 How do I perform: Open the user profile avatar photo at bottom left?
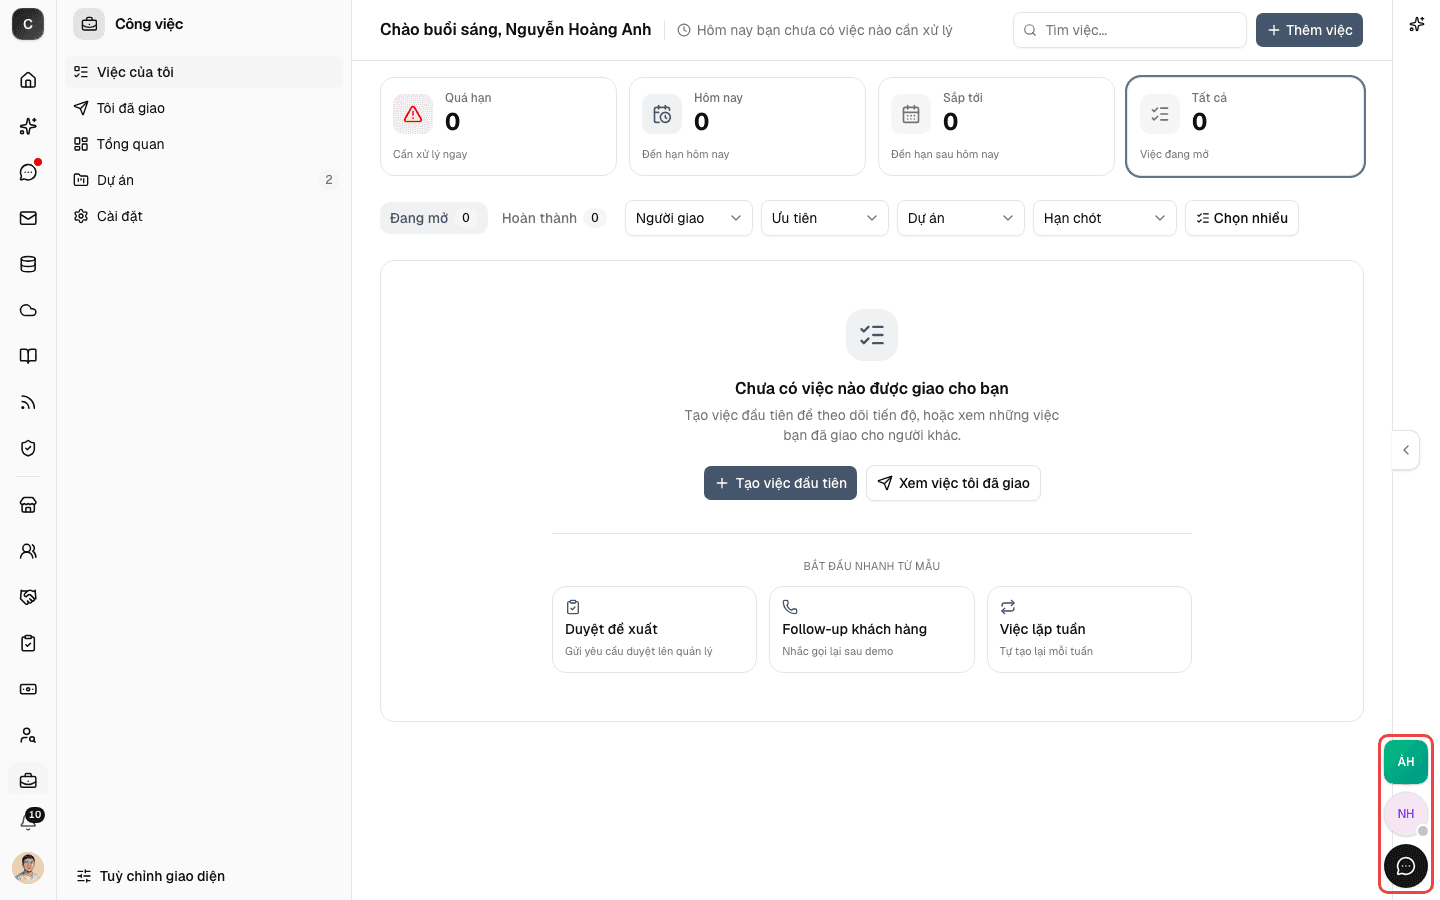coord(28,868)
